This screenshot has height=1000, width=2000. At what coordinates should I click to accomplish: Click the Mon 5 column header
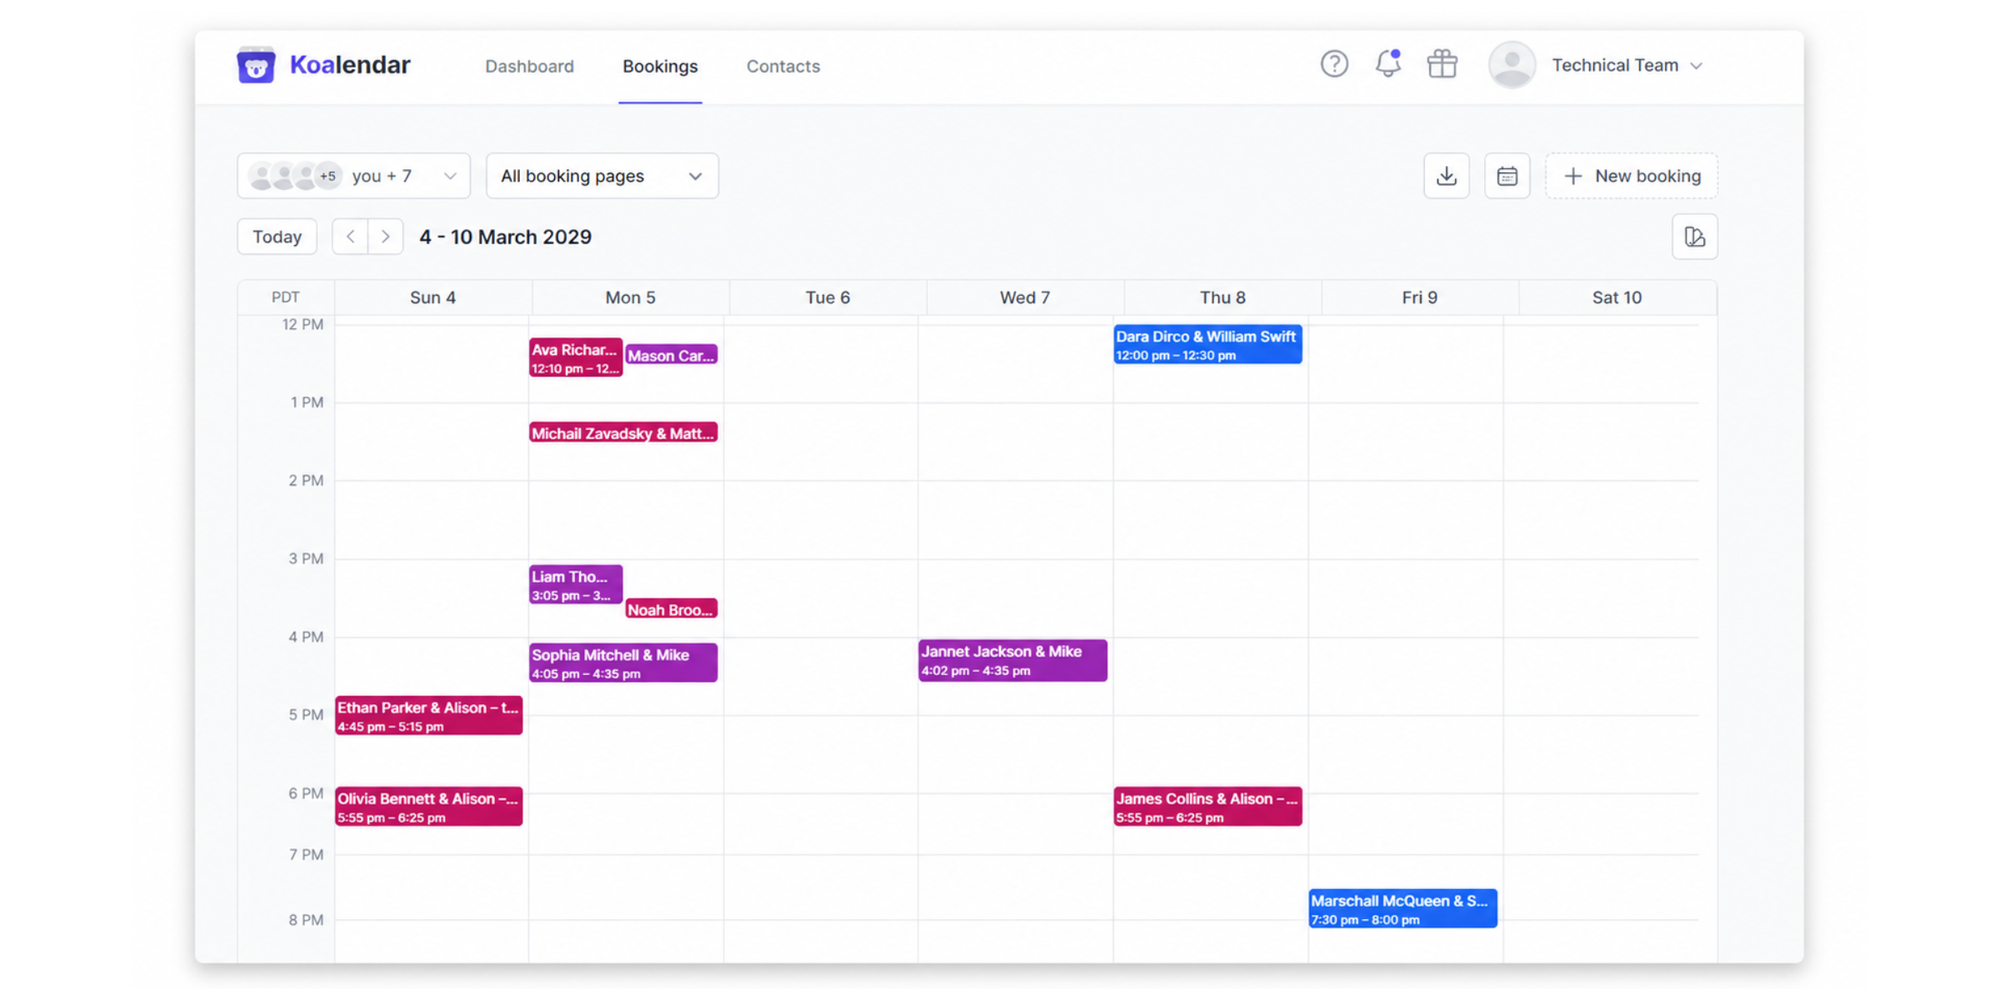coord(630,297)
